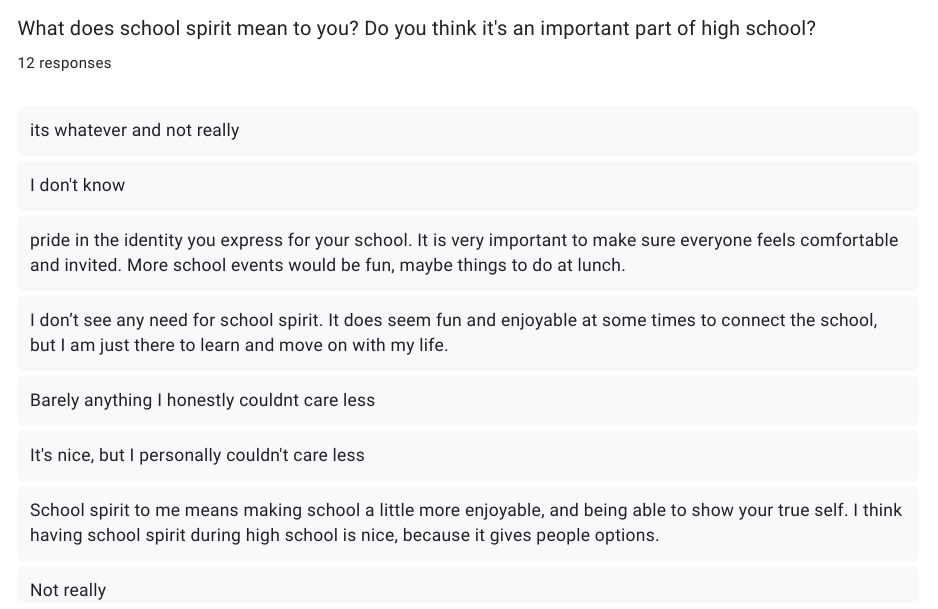This screenshot has height=609, width=938.
Task: Select the final 'Not really' response card
Action: click(468, 586)
